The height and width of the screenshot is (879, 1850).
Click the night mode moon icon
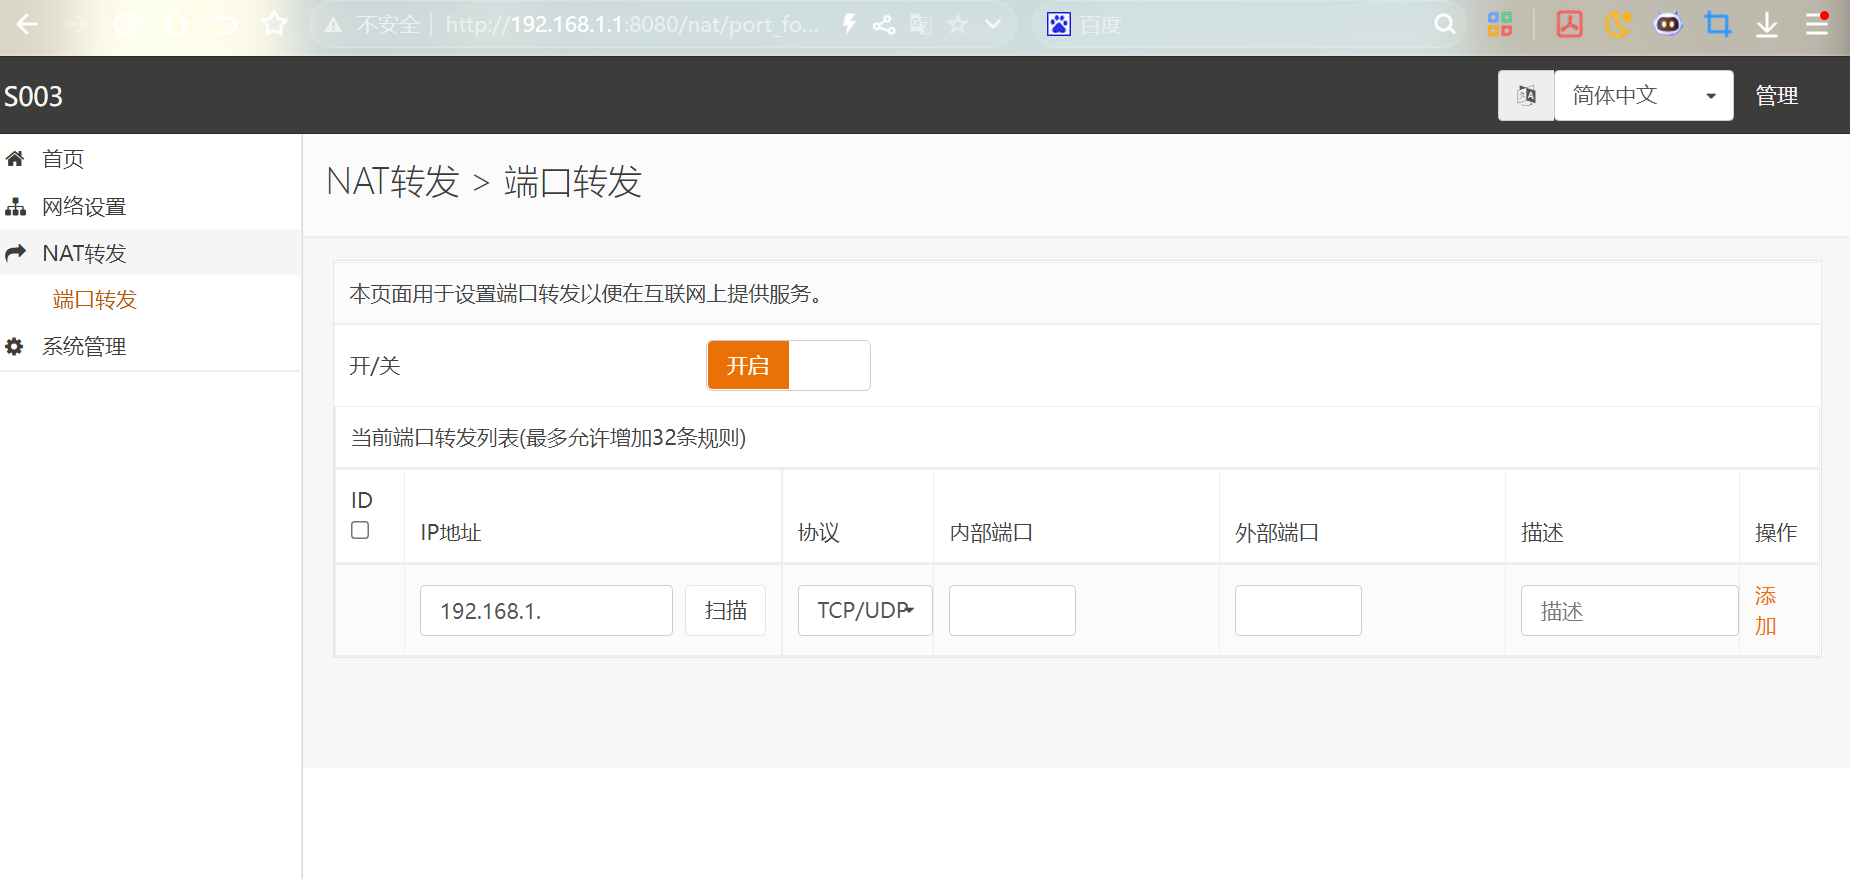click(x=1618, y=24)
